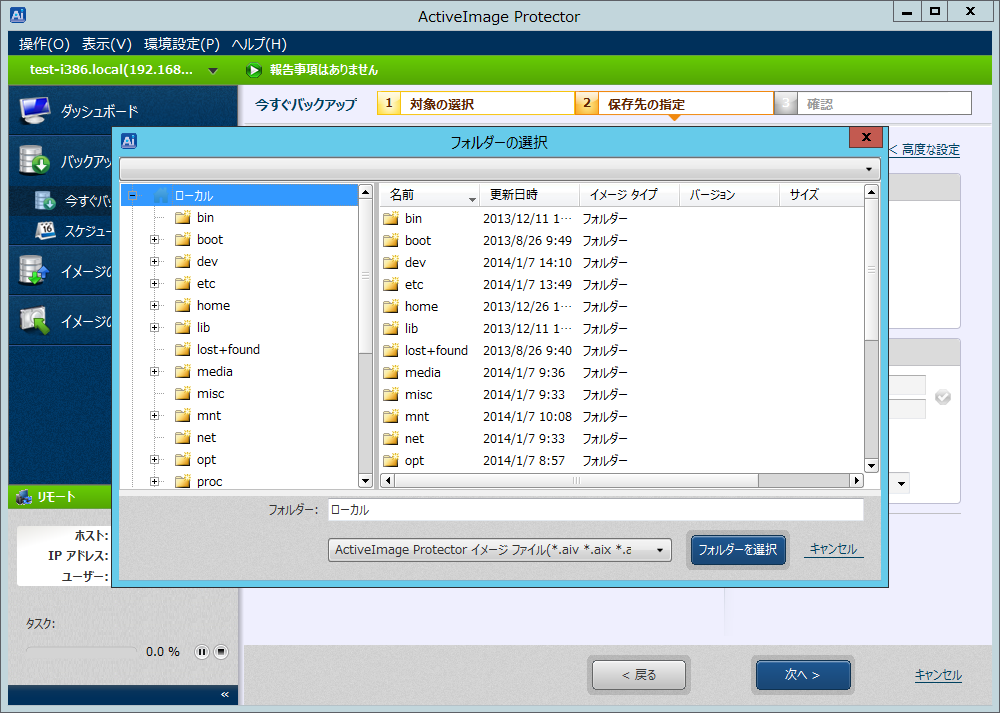Open the 環境設定(P) menu

[182, 44]
